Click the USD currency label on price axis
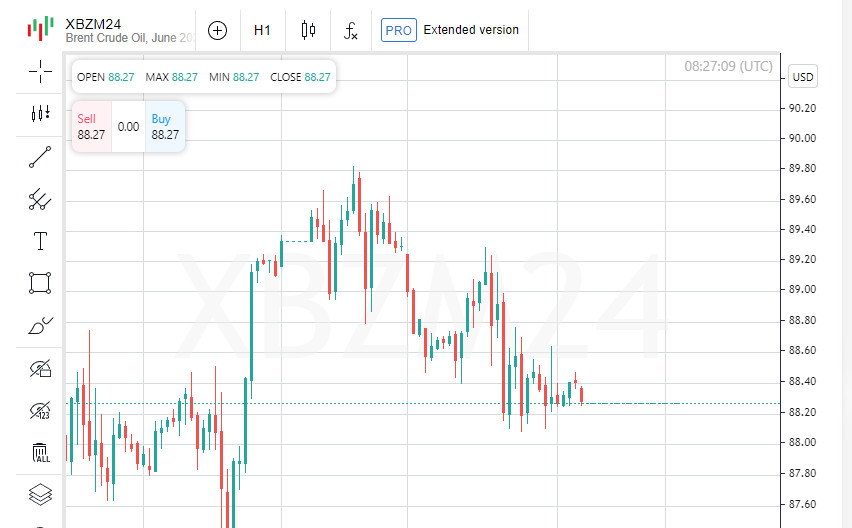 [x=802, y=77]
